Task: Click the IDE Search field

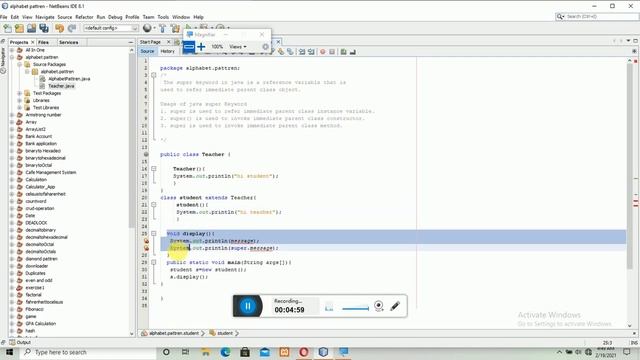Action: pyautogui.click(x=597, y=17)
